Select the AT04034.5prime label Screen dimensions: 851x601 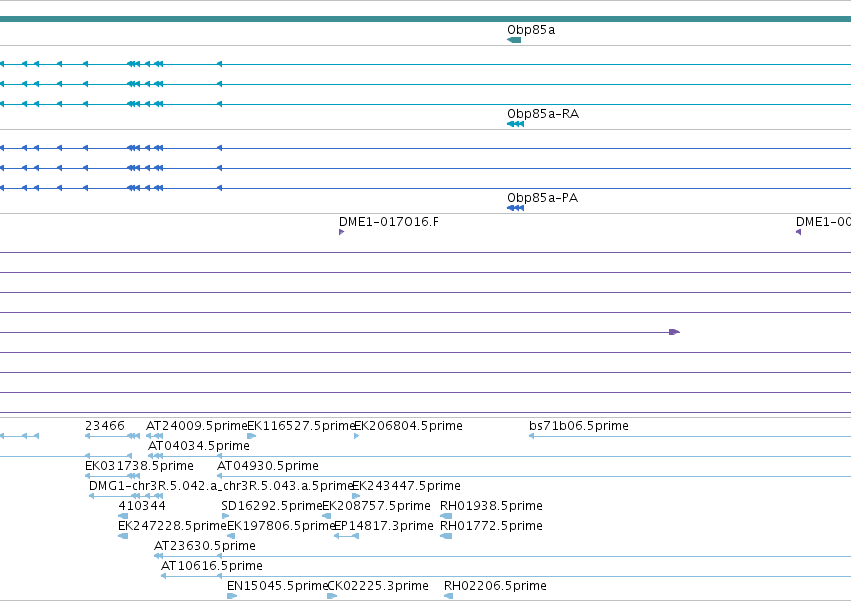point(199,446)
